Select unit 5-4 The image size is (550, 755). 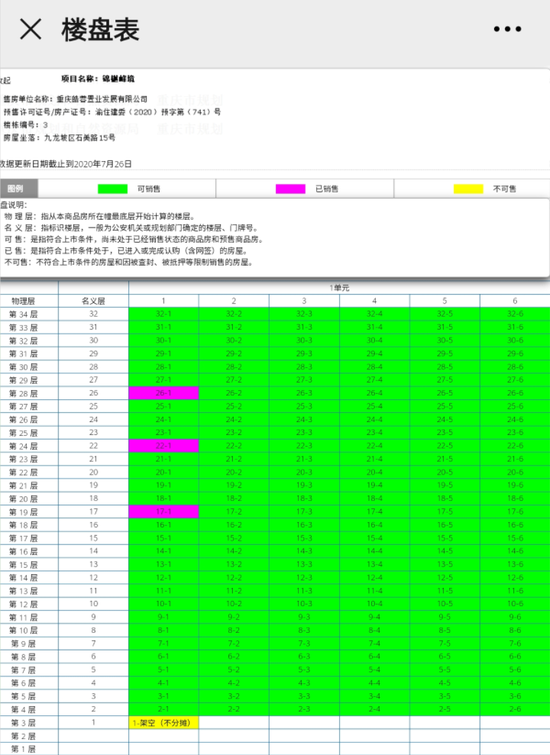[x=375, y=670]
